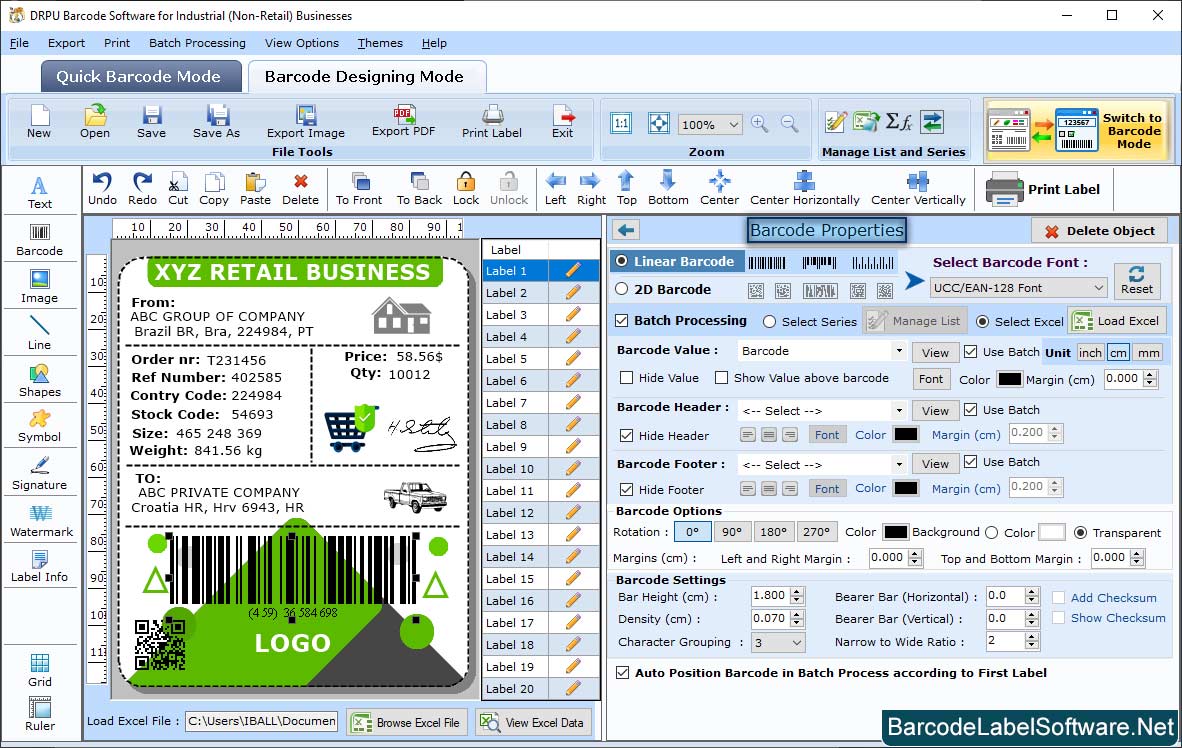Open the Watermark tool

(41, 520)
